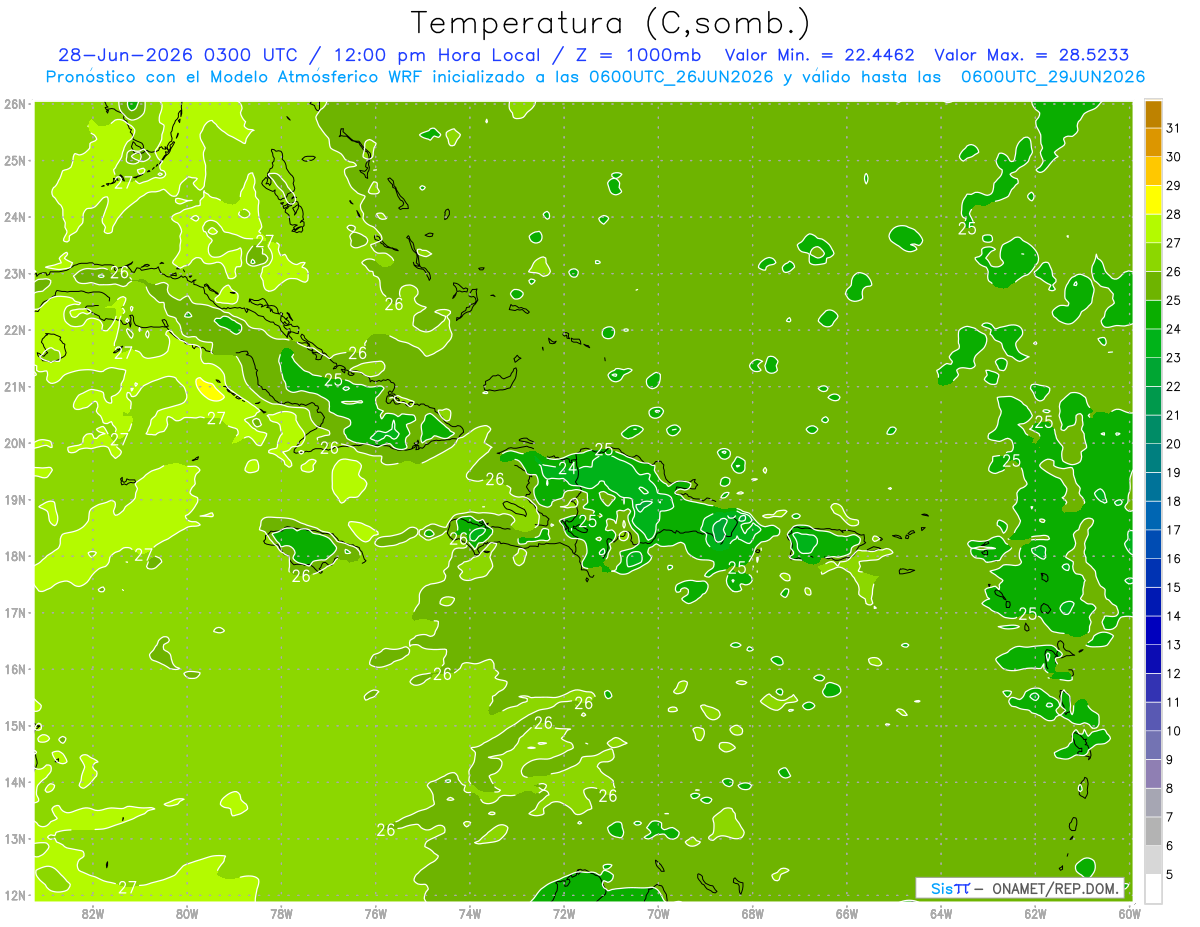The width and height of the screenshot is (1200, 927).
Task: Pick the lime swatch between 27 and 28
Action: (1153, 229)
